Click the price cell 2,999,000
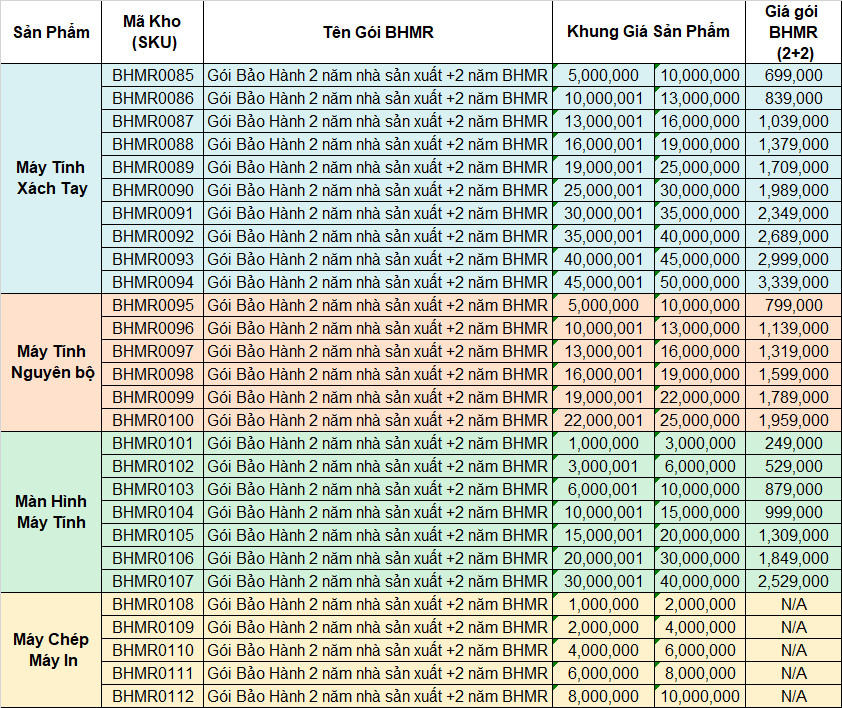This screenshot has height=708, width=842. [x=793, y=259]
